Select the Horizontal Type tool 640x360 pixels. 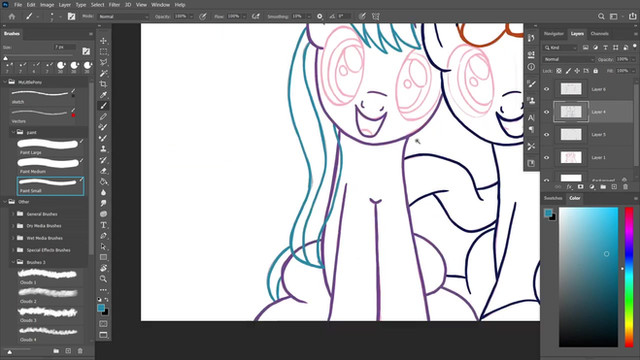click(103, 225)
